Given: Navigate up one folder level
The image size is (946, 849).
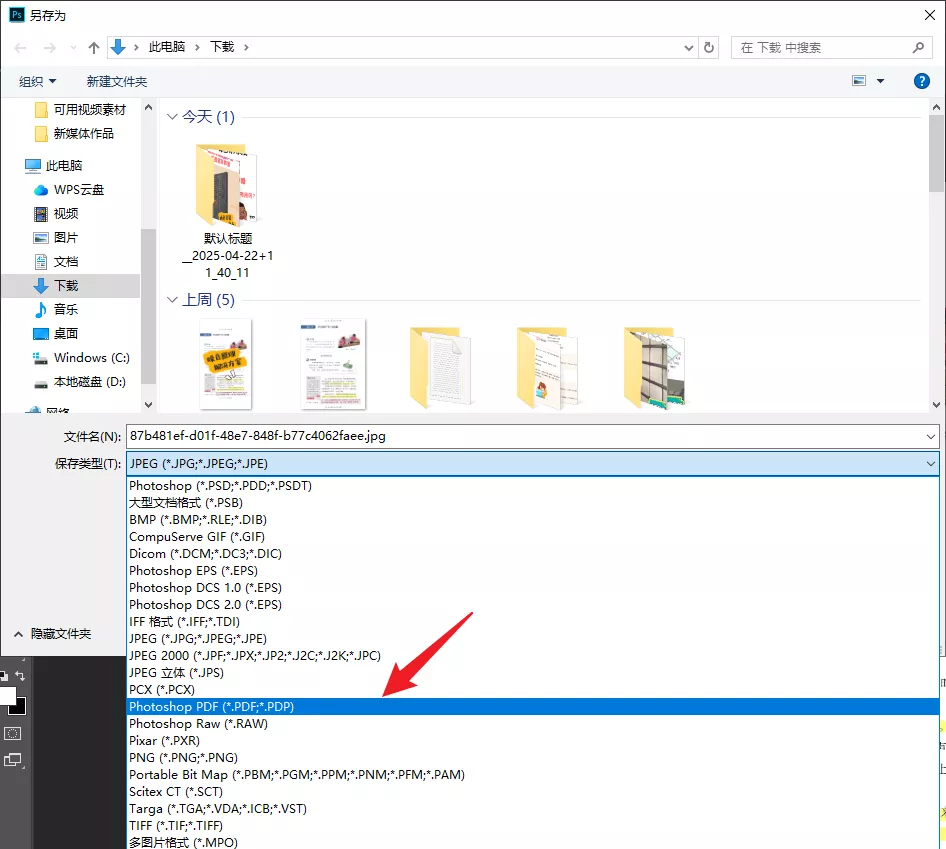Looking at the screenshot, I should [93, 46].
